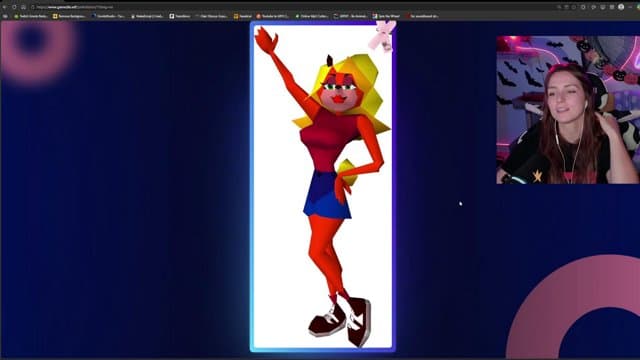
Task: Click the magnifier icon in browser toolbar
Action: (559, 7)
